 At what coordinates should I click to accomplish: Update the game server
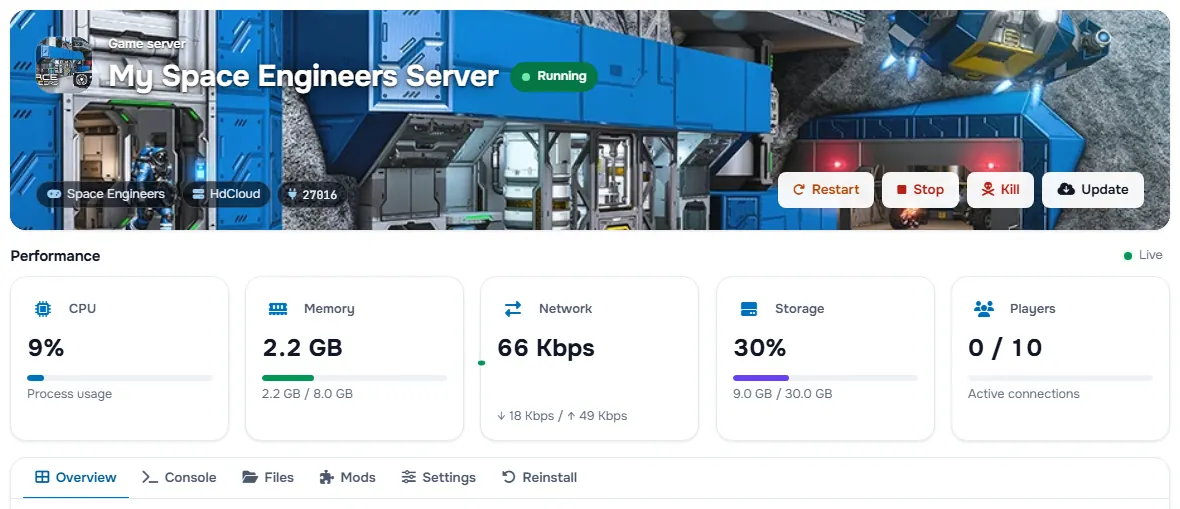(x=1093, y=190)
